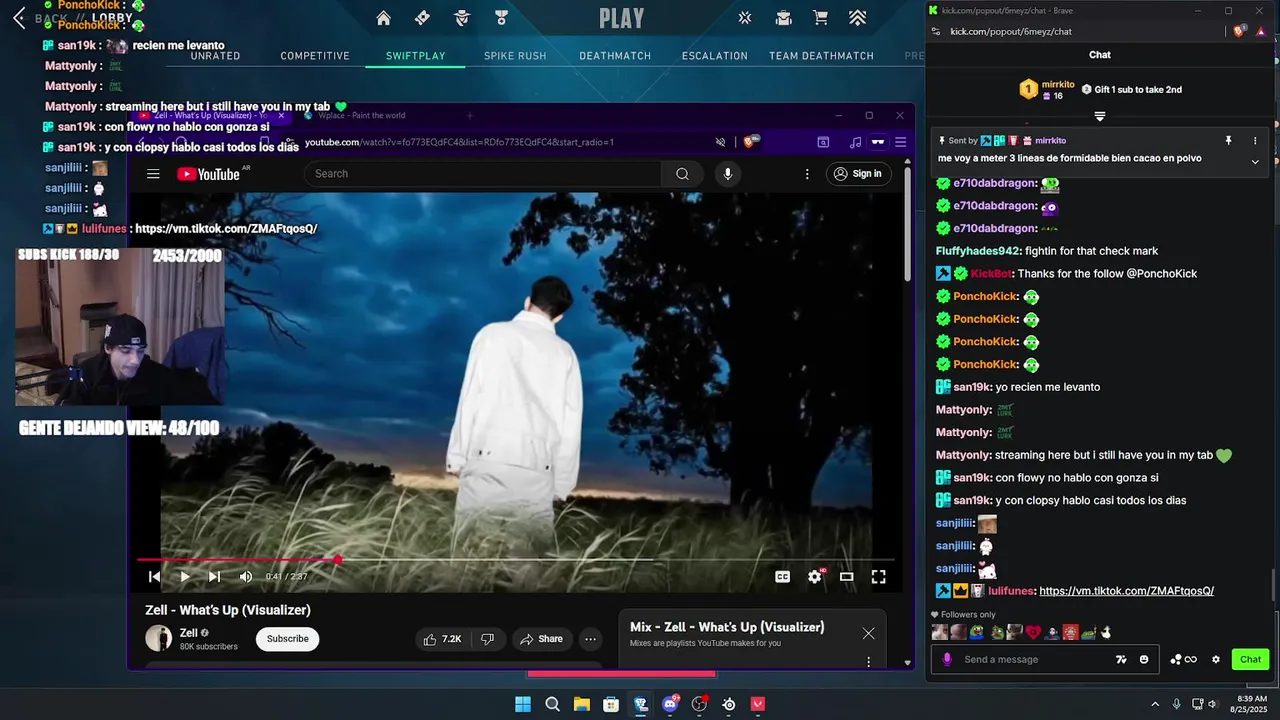Open YouTube hamburger guide menu

coord(153,174)
